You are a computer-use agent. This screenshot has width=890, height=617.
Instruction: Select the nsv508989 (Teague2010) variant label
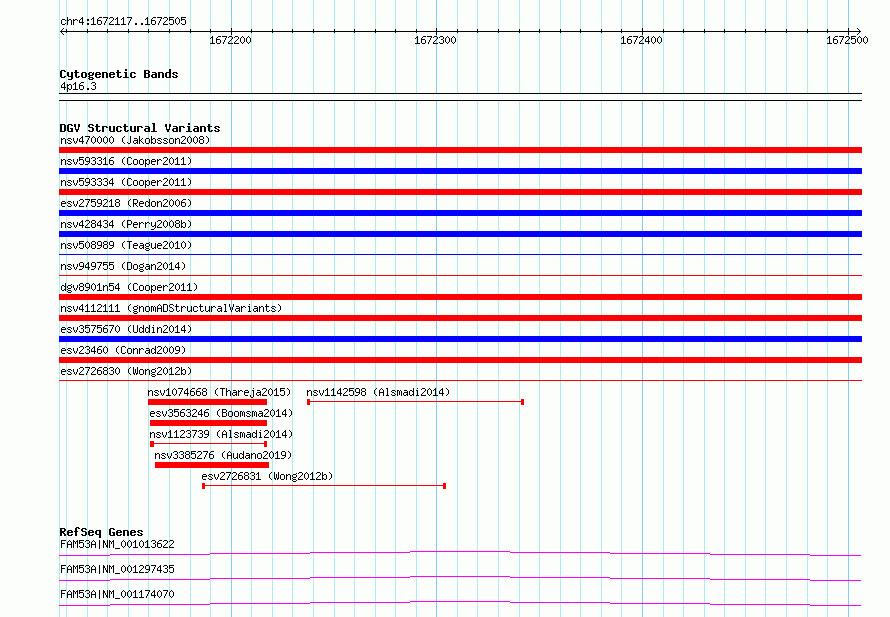(x=126, y=245)
